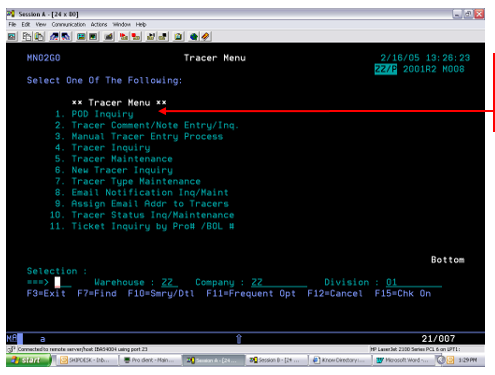
Task: Click the F10=Smry/Dtl function key label
Action: [161, 294]
